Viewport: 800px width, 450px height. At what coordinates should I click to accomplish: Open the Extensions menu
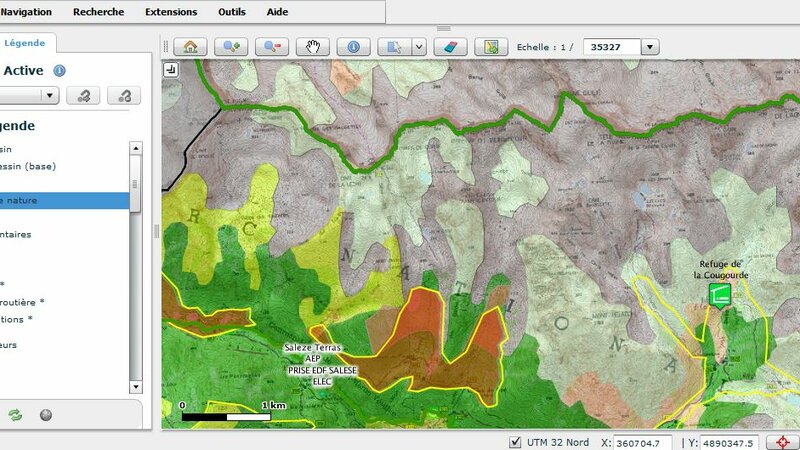tap(171, 12)
